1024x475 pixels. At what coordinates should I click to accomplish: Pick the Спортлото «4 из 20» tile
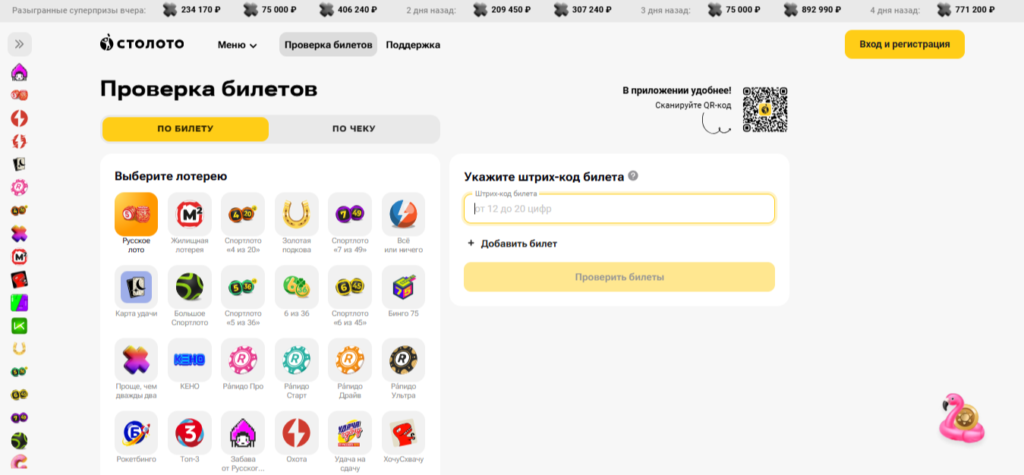(243, 223)
